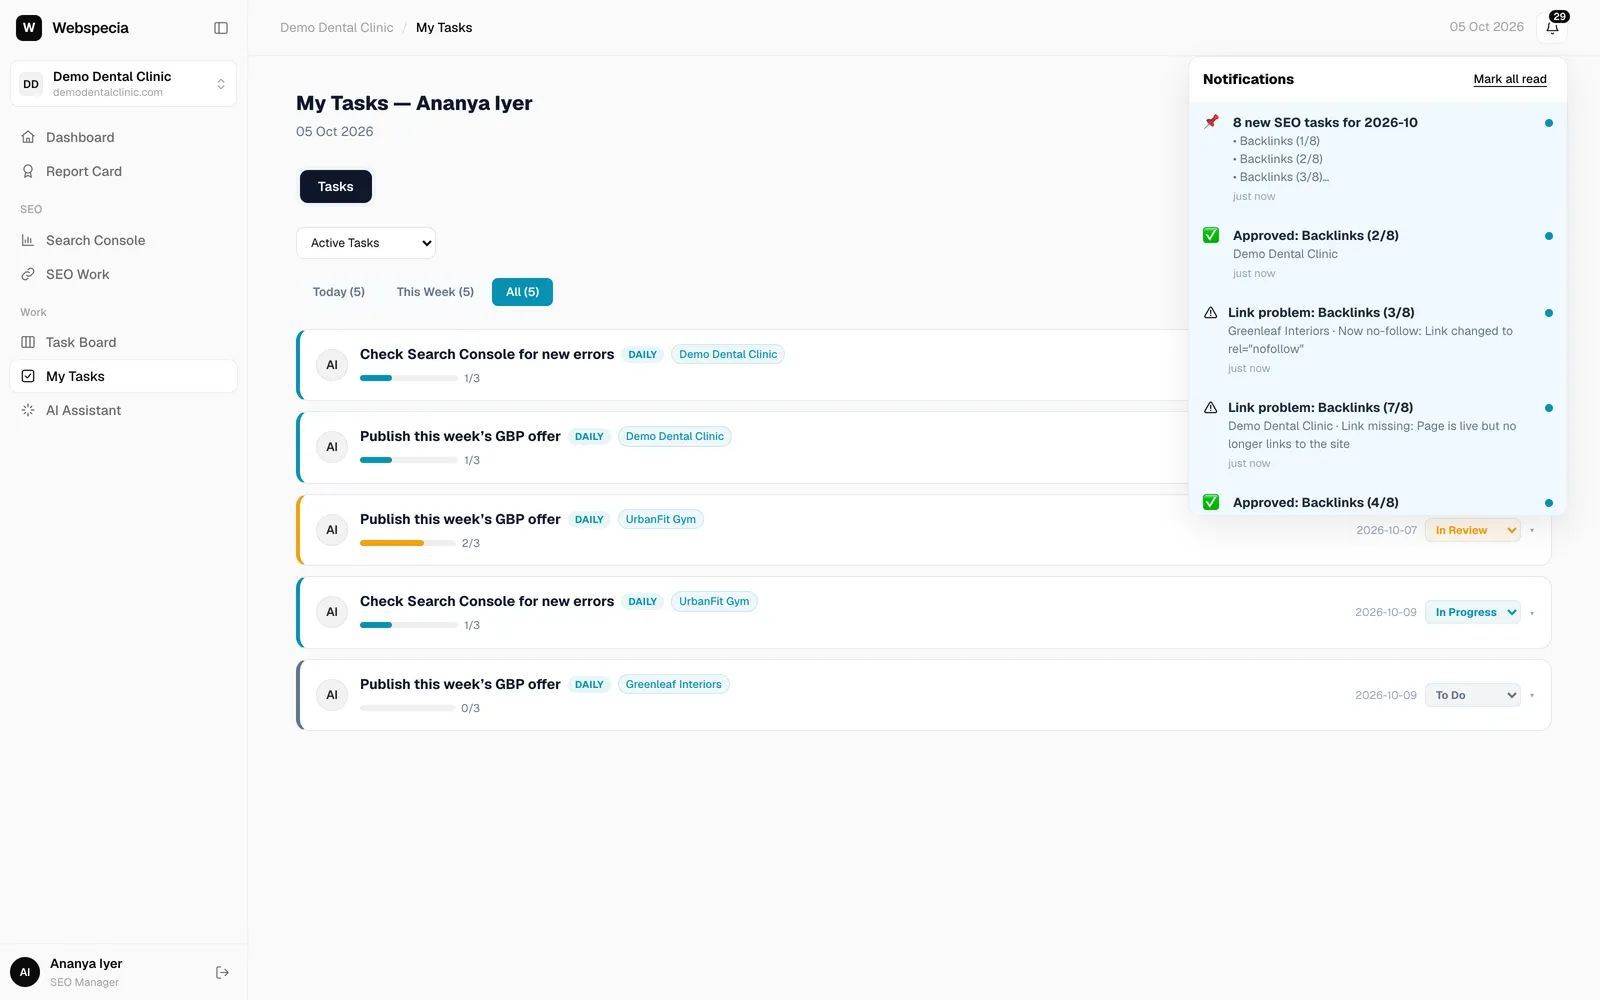This screenshot has height=1000, width=1600.
Task: Click the Task Board columns icon
Action: point(28,342)
